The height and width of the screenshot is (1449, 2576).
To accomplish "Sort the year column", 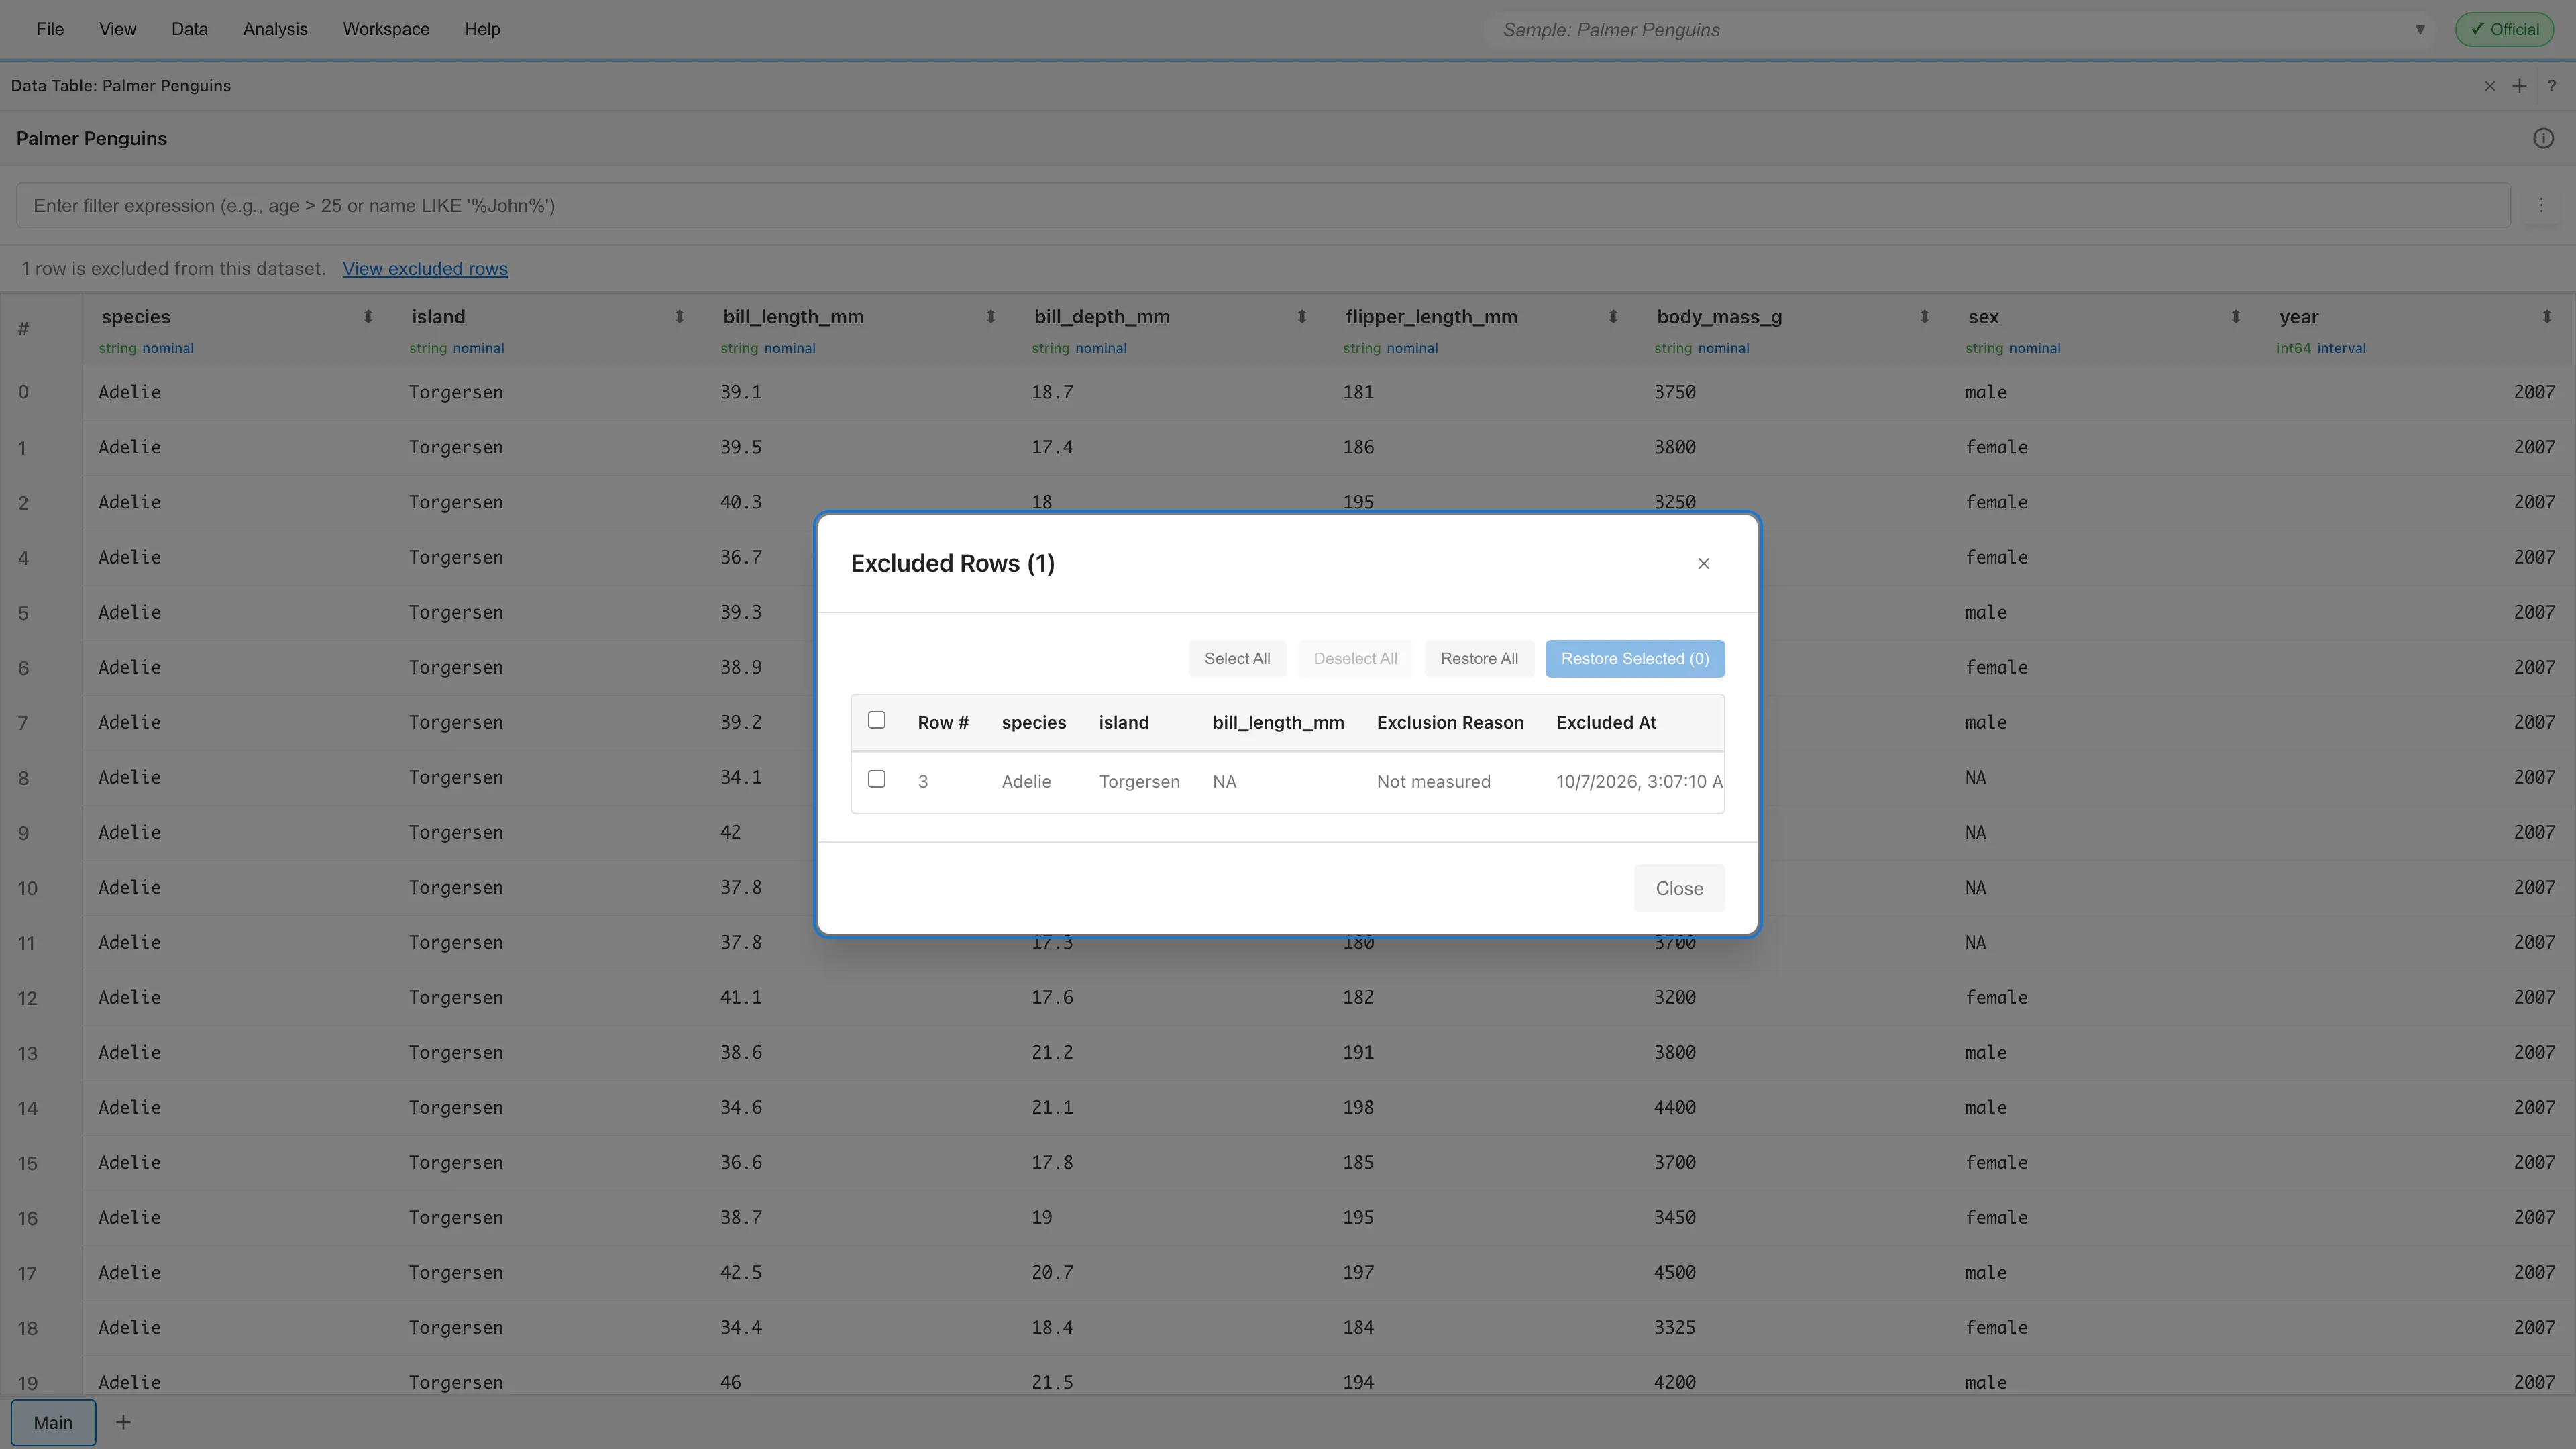I will point(2546,317).
